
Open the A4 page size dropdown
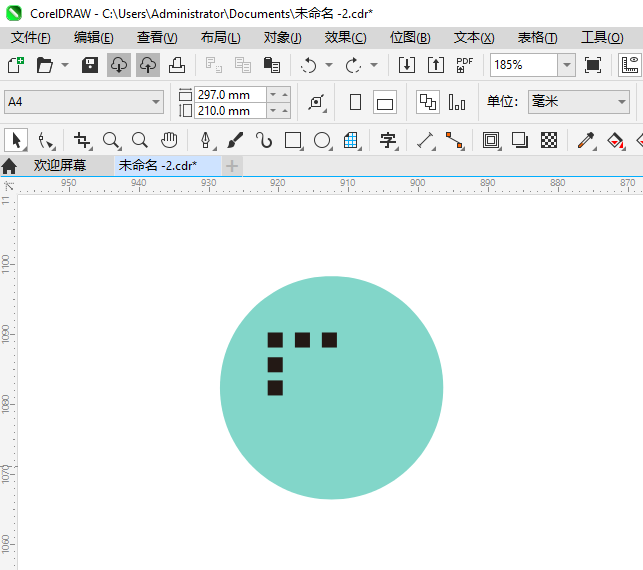click(x=84, y=102)
